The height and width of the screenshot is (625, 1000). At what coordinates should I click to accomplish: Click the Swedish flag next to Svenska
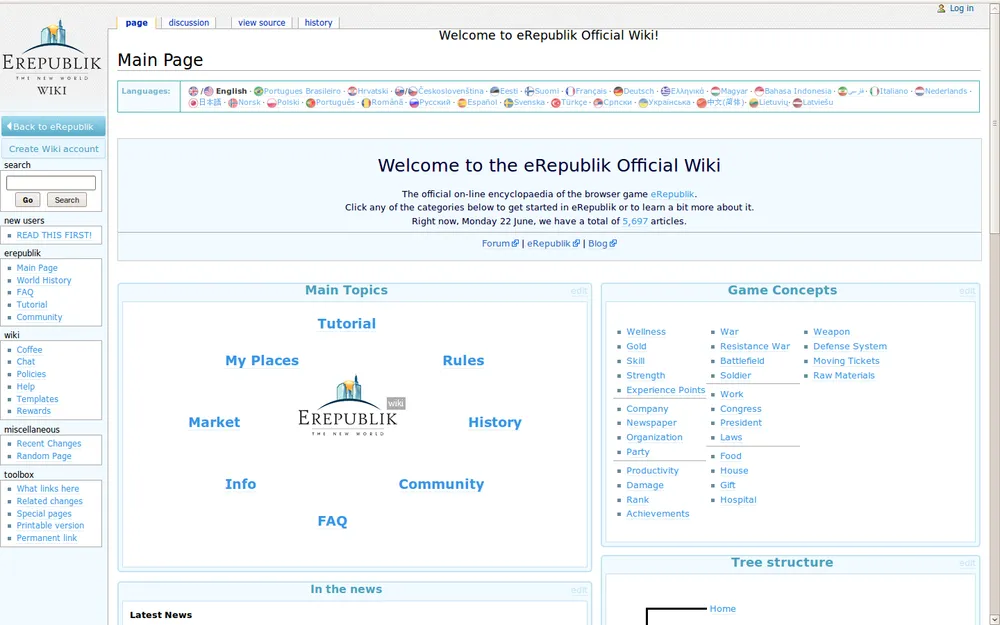[508, 103]
